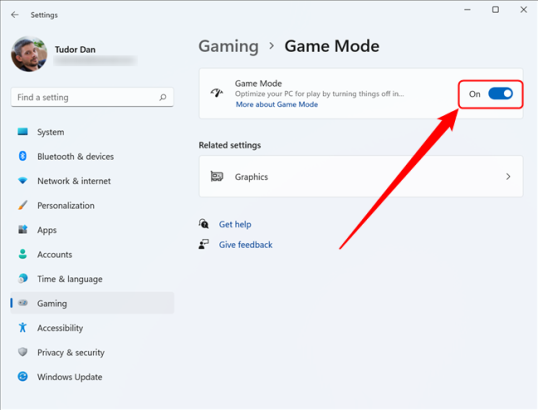Click the Find a setting search box
538x410 pixels.
[92, 97]
